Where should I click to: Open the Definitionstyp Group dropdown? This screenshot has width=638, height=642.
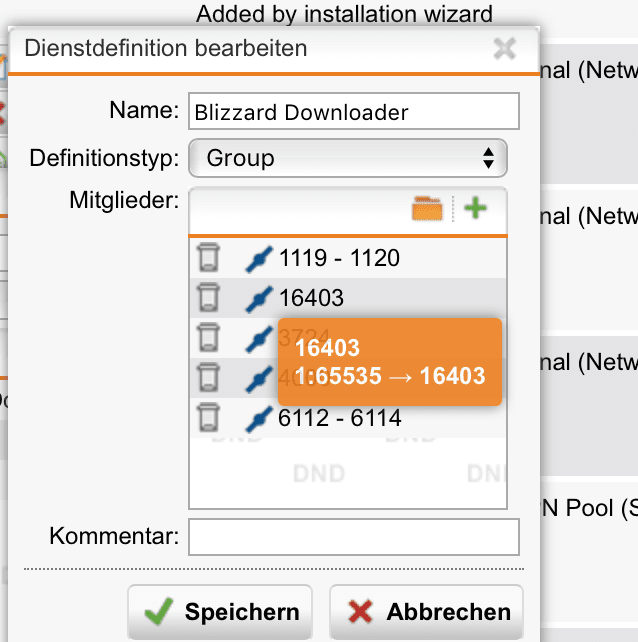click(x=348, y=158)
